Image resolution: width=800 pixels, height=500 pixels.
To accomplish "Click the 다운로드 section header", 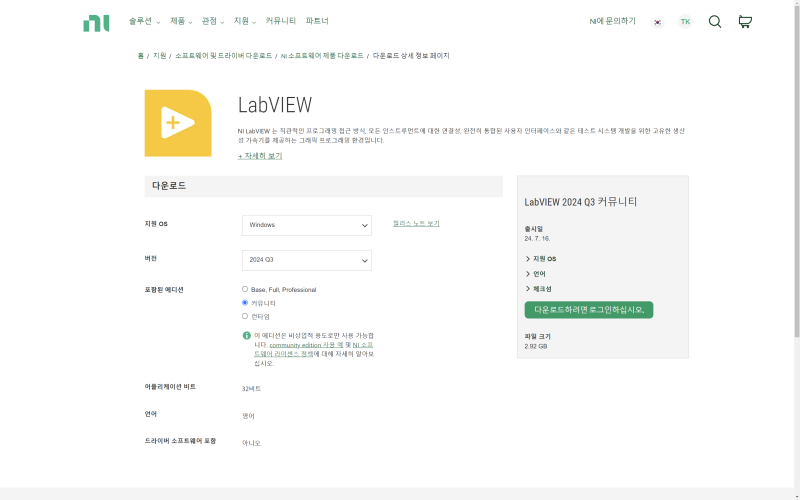I will (x=323, y=186).
